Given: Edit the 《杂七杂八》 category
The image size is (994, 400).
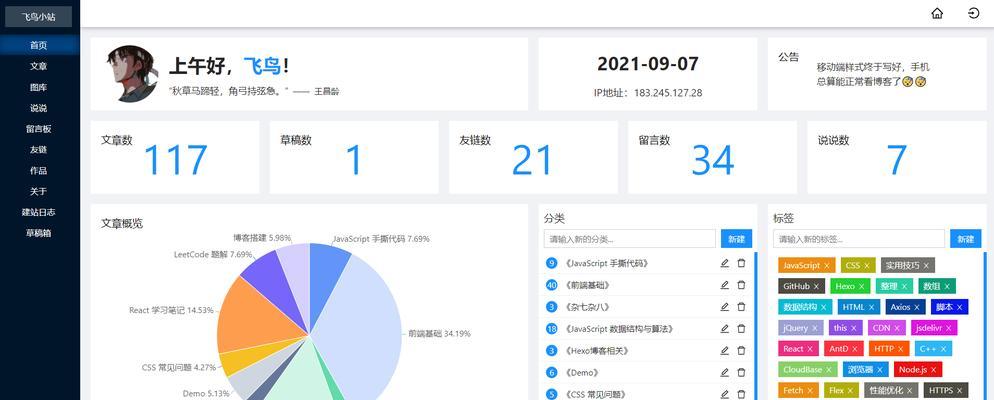Looking at the screenshot, I should tap(725, 307).
